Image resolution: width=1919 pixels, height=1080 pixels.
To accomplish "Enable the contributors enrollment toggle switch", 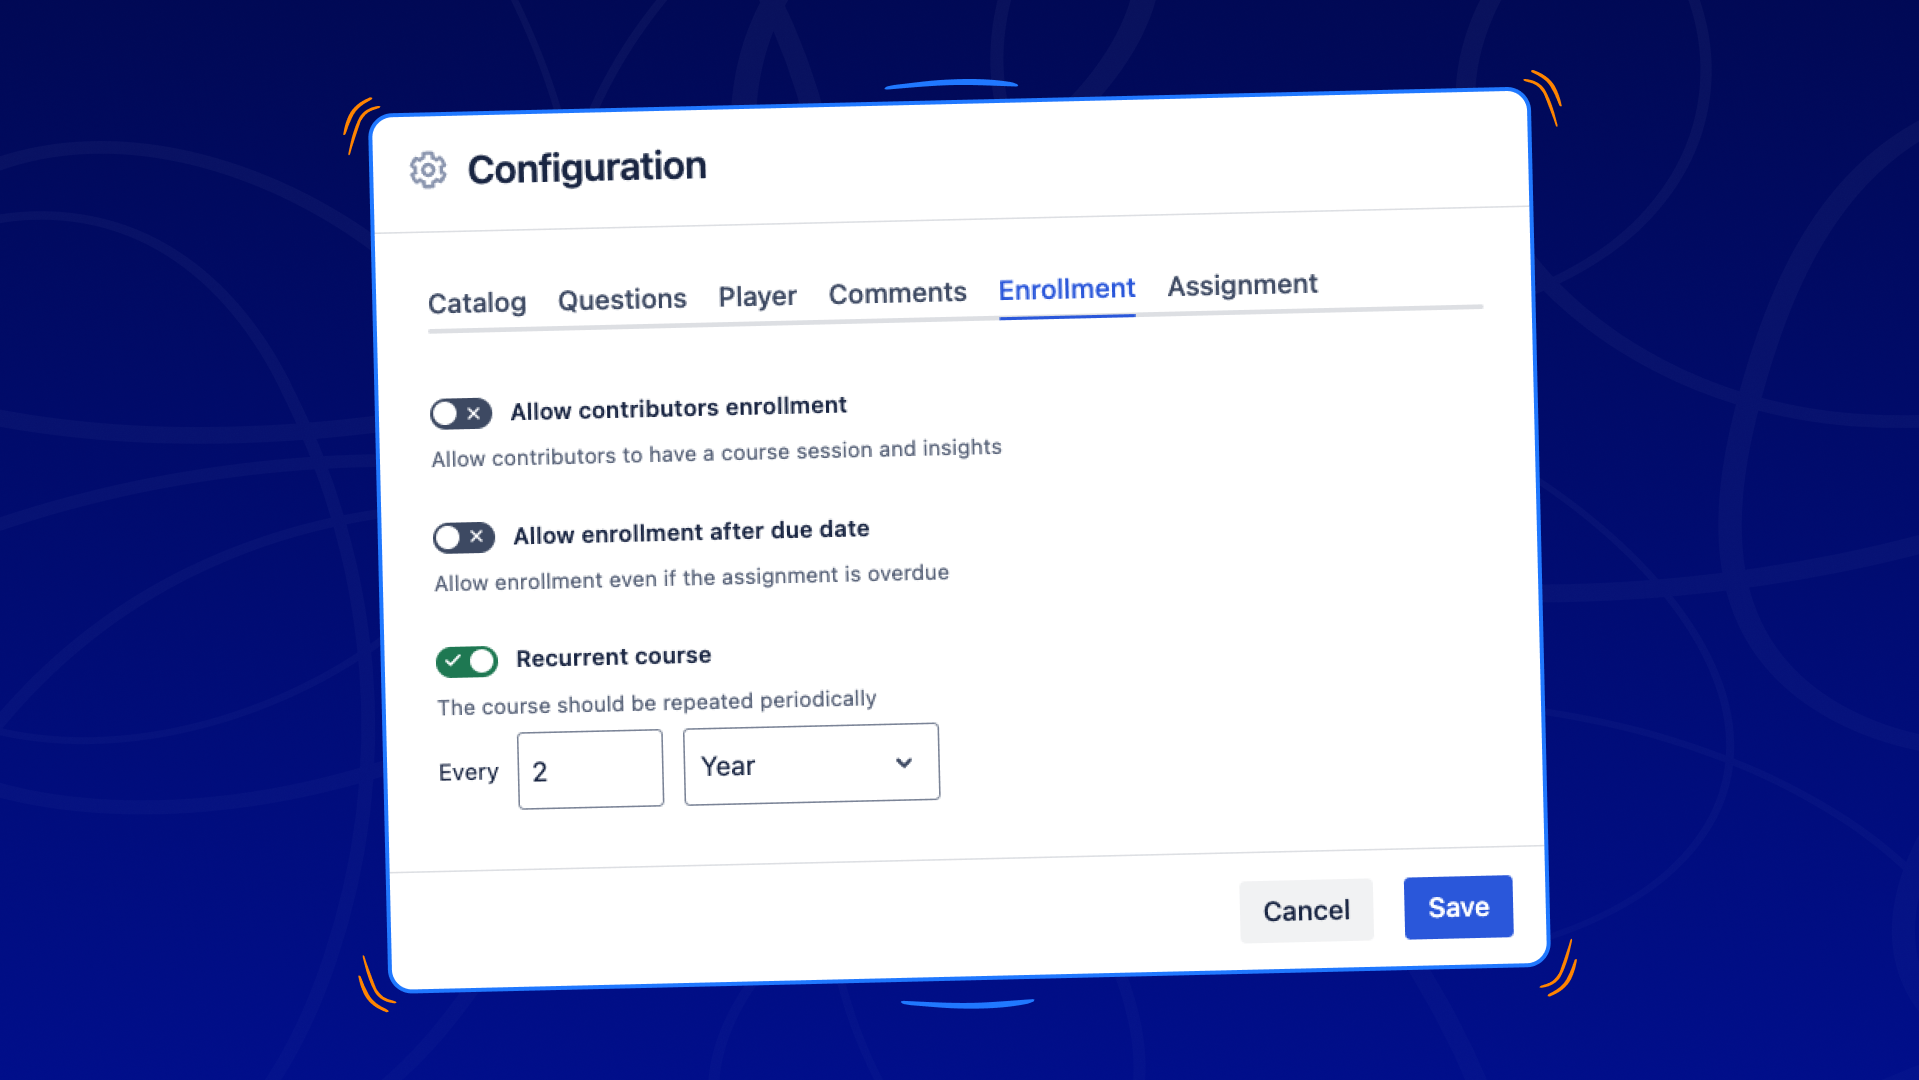I will 461,413.
